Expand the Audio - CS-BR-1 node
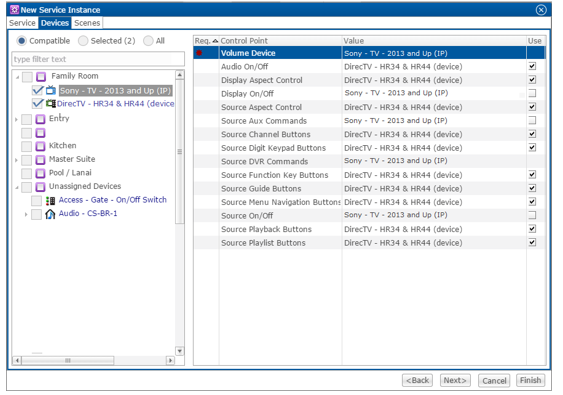This screenshot has width=563, height=395. [x=26, y=214]
